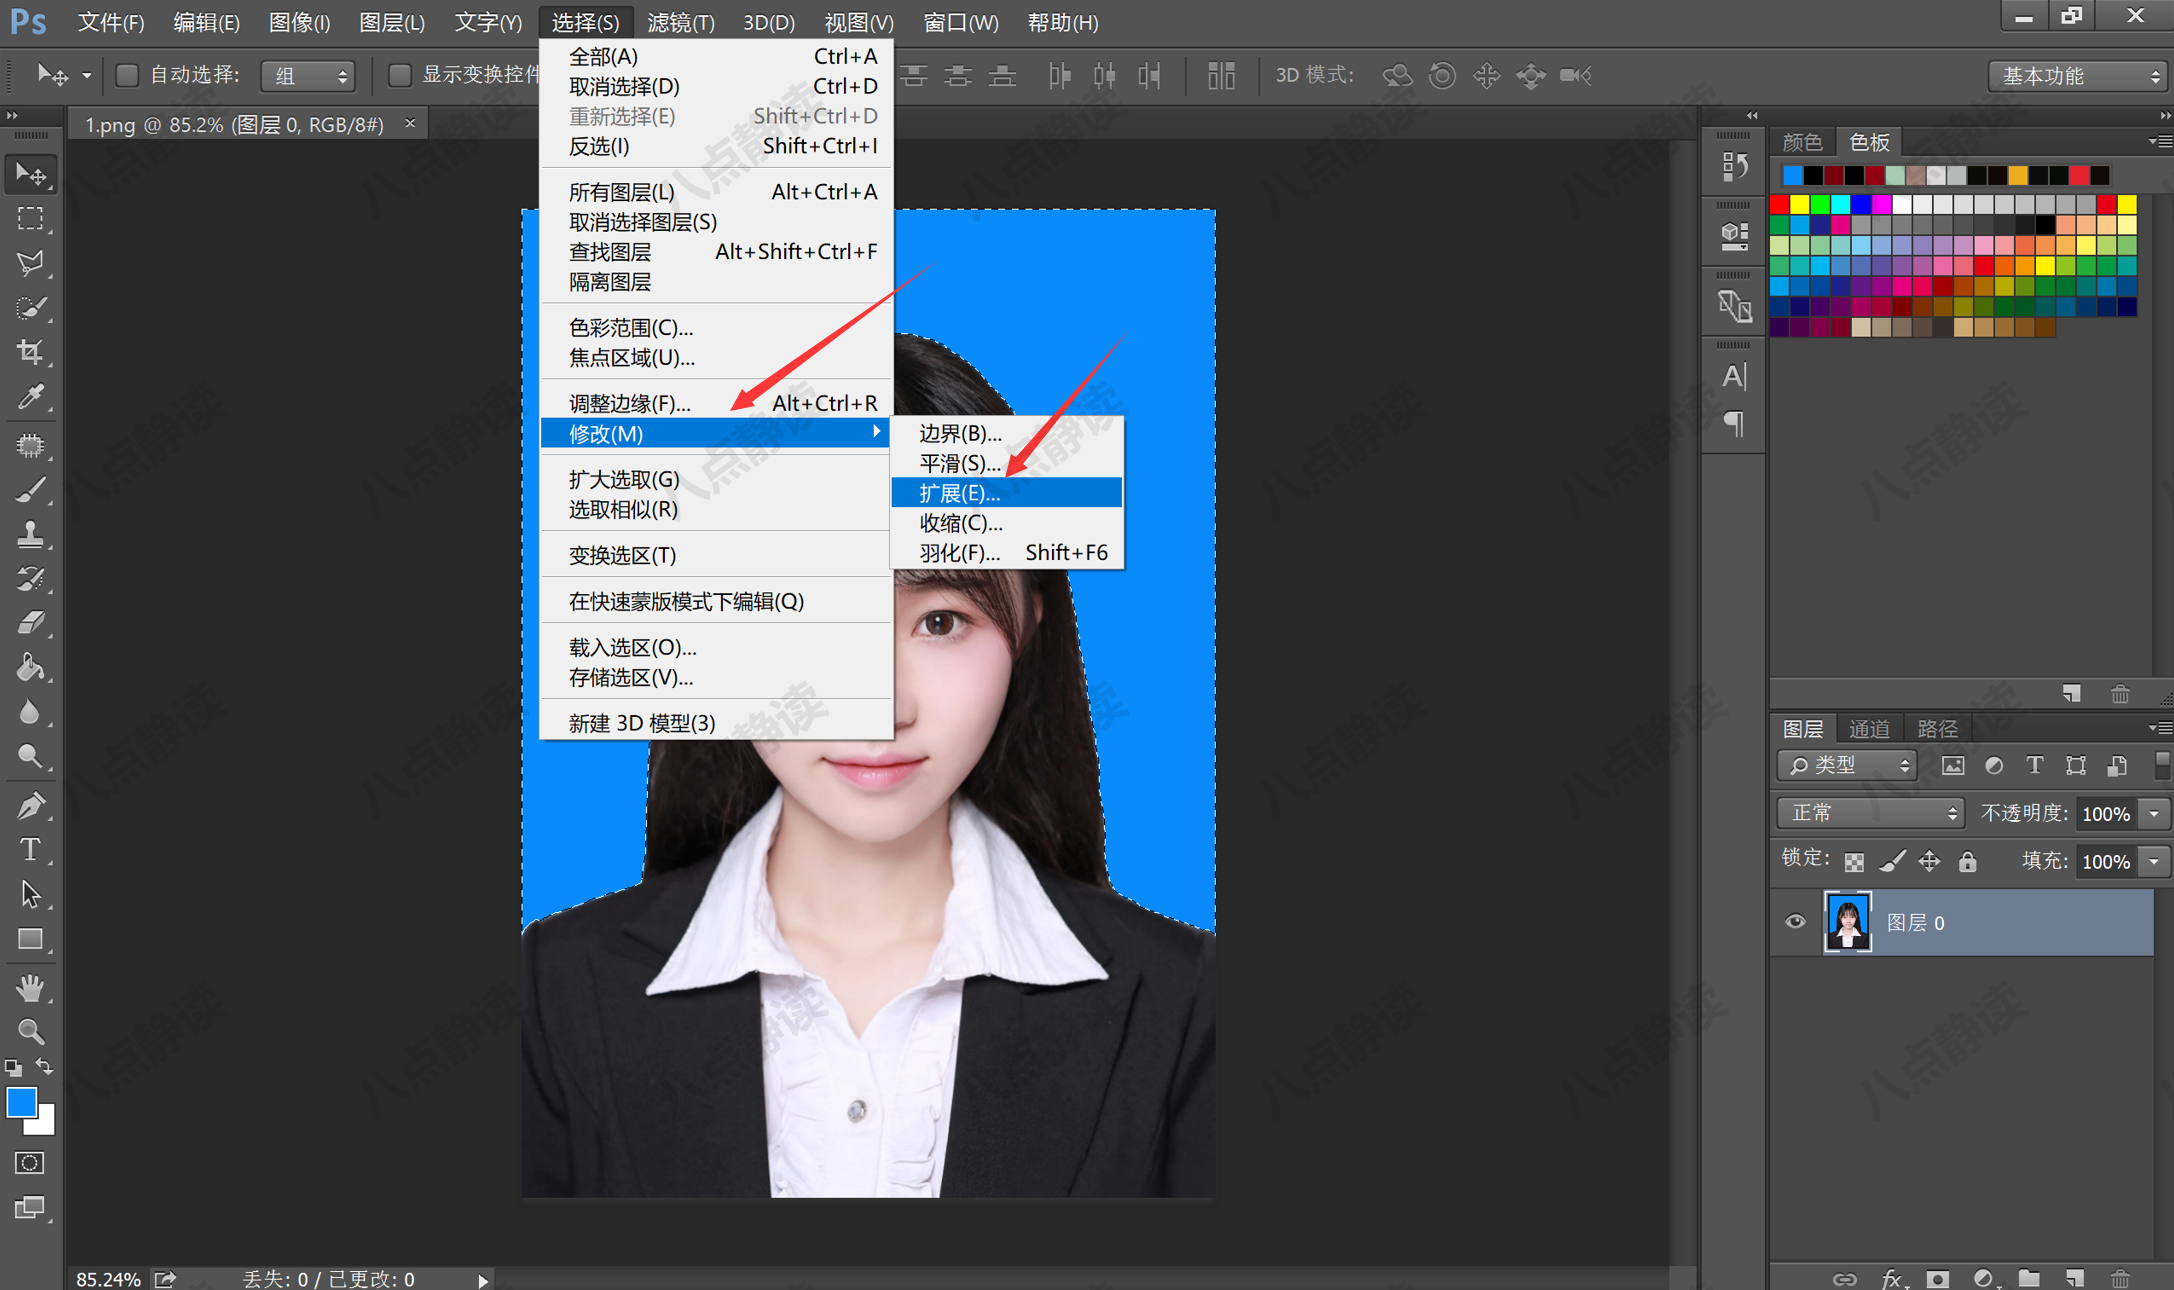This screenshot has height=1290, width=2174.
Task: Switch to the 通道 tab
Action: (1869, 728)
